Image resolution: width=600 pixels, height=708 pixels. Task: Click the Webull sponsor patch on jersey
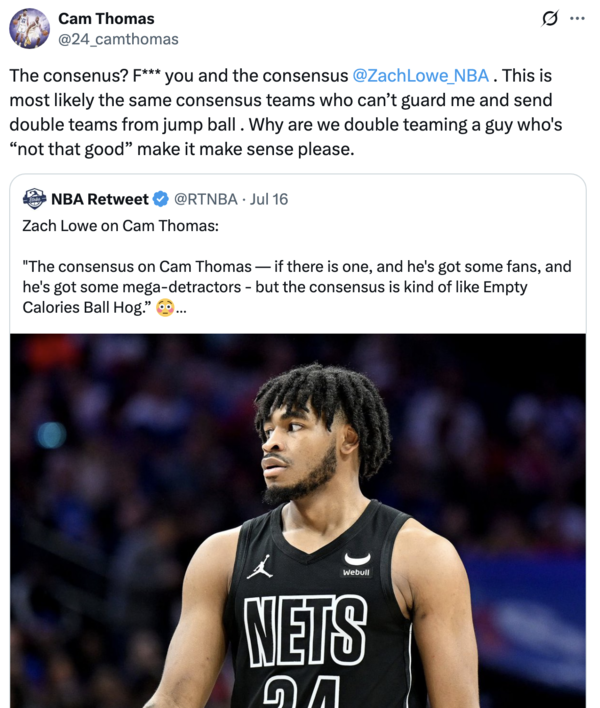[x=356, y=564]
